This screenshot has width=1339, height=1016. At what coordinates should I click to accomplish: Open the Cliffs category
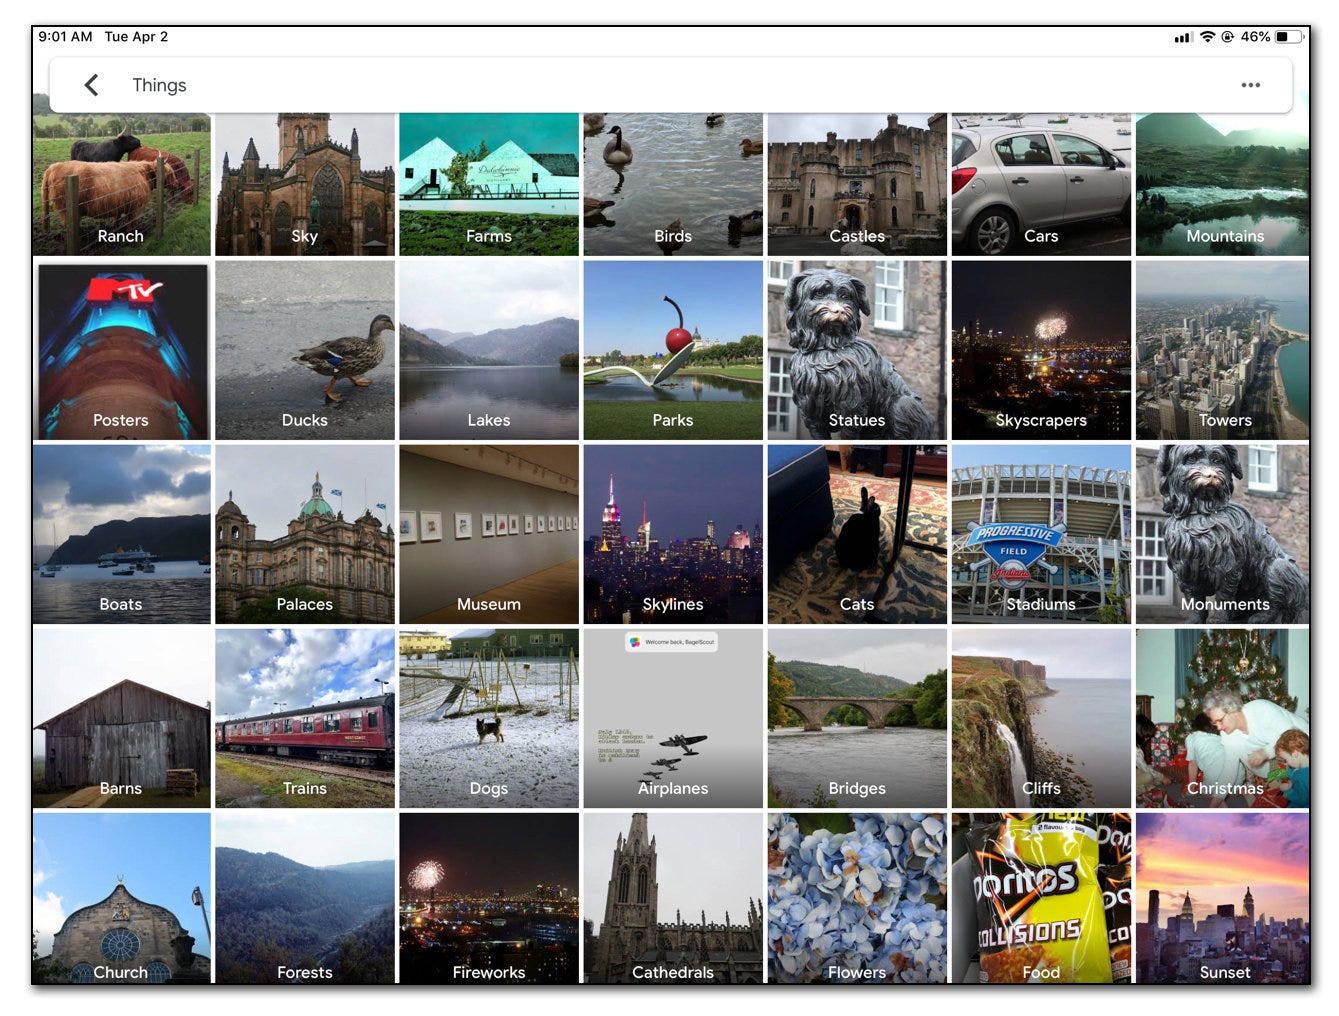(1041, 718)
